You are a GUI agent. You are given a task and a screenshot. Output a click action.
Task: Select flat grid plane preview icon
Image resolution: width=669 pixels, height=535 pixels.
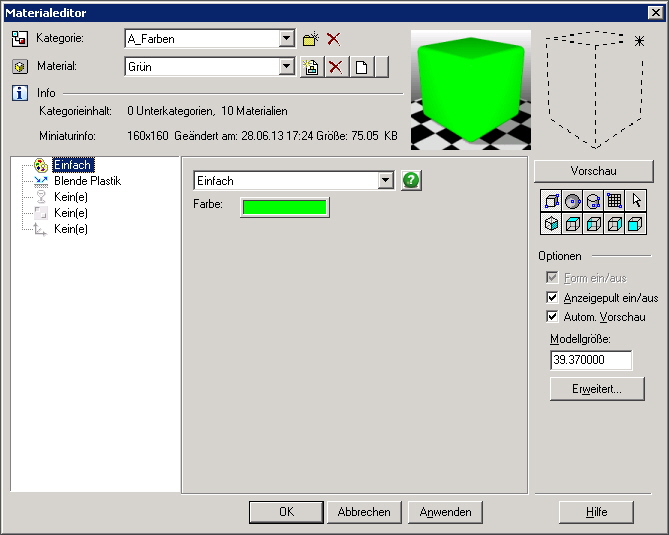click(x=614, y=201)
